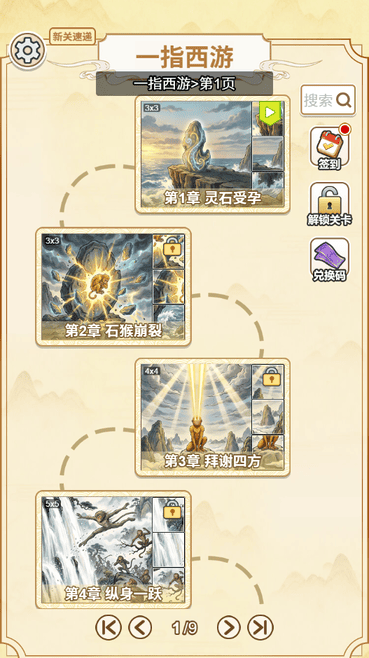The image size is (369, 658).
Task: Click the 一指西游>第1页 breadcrumb bar
Action: (x=184, y=84)
